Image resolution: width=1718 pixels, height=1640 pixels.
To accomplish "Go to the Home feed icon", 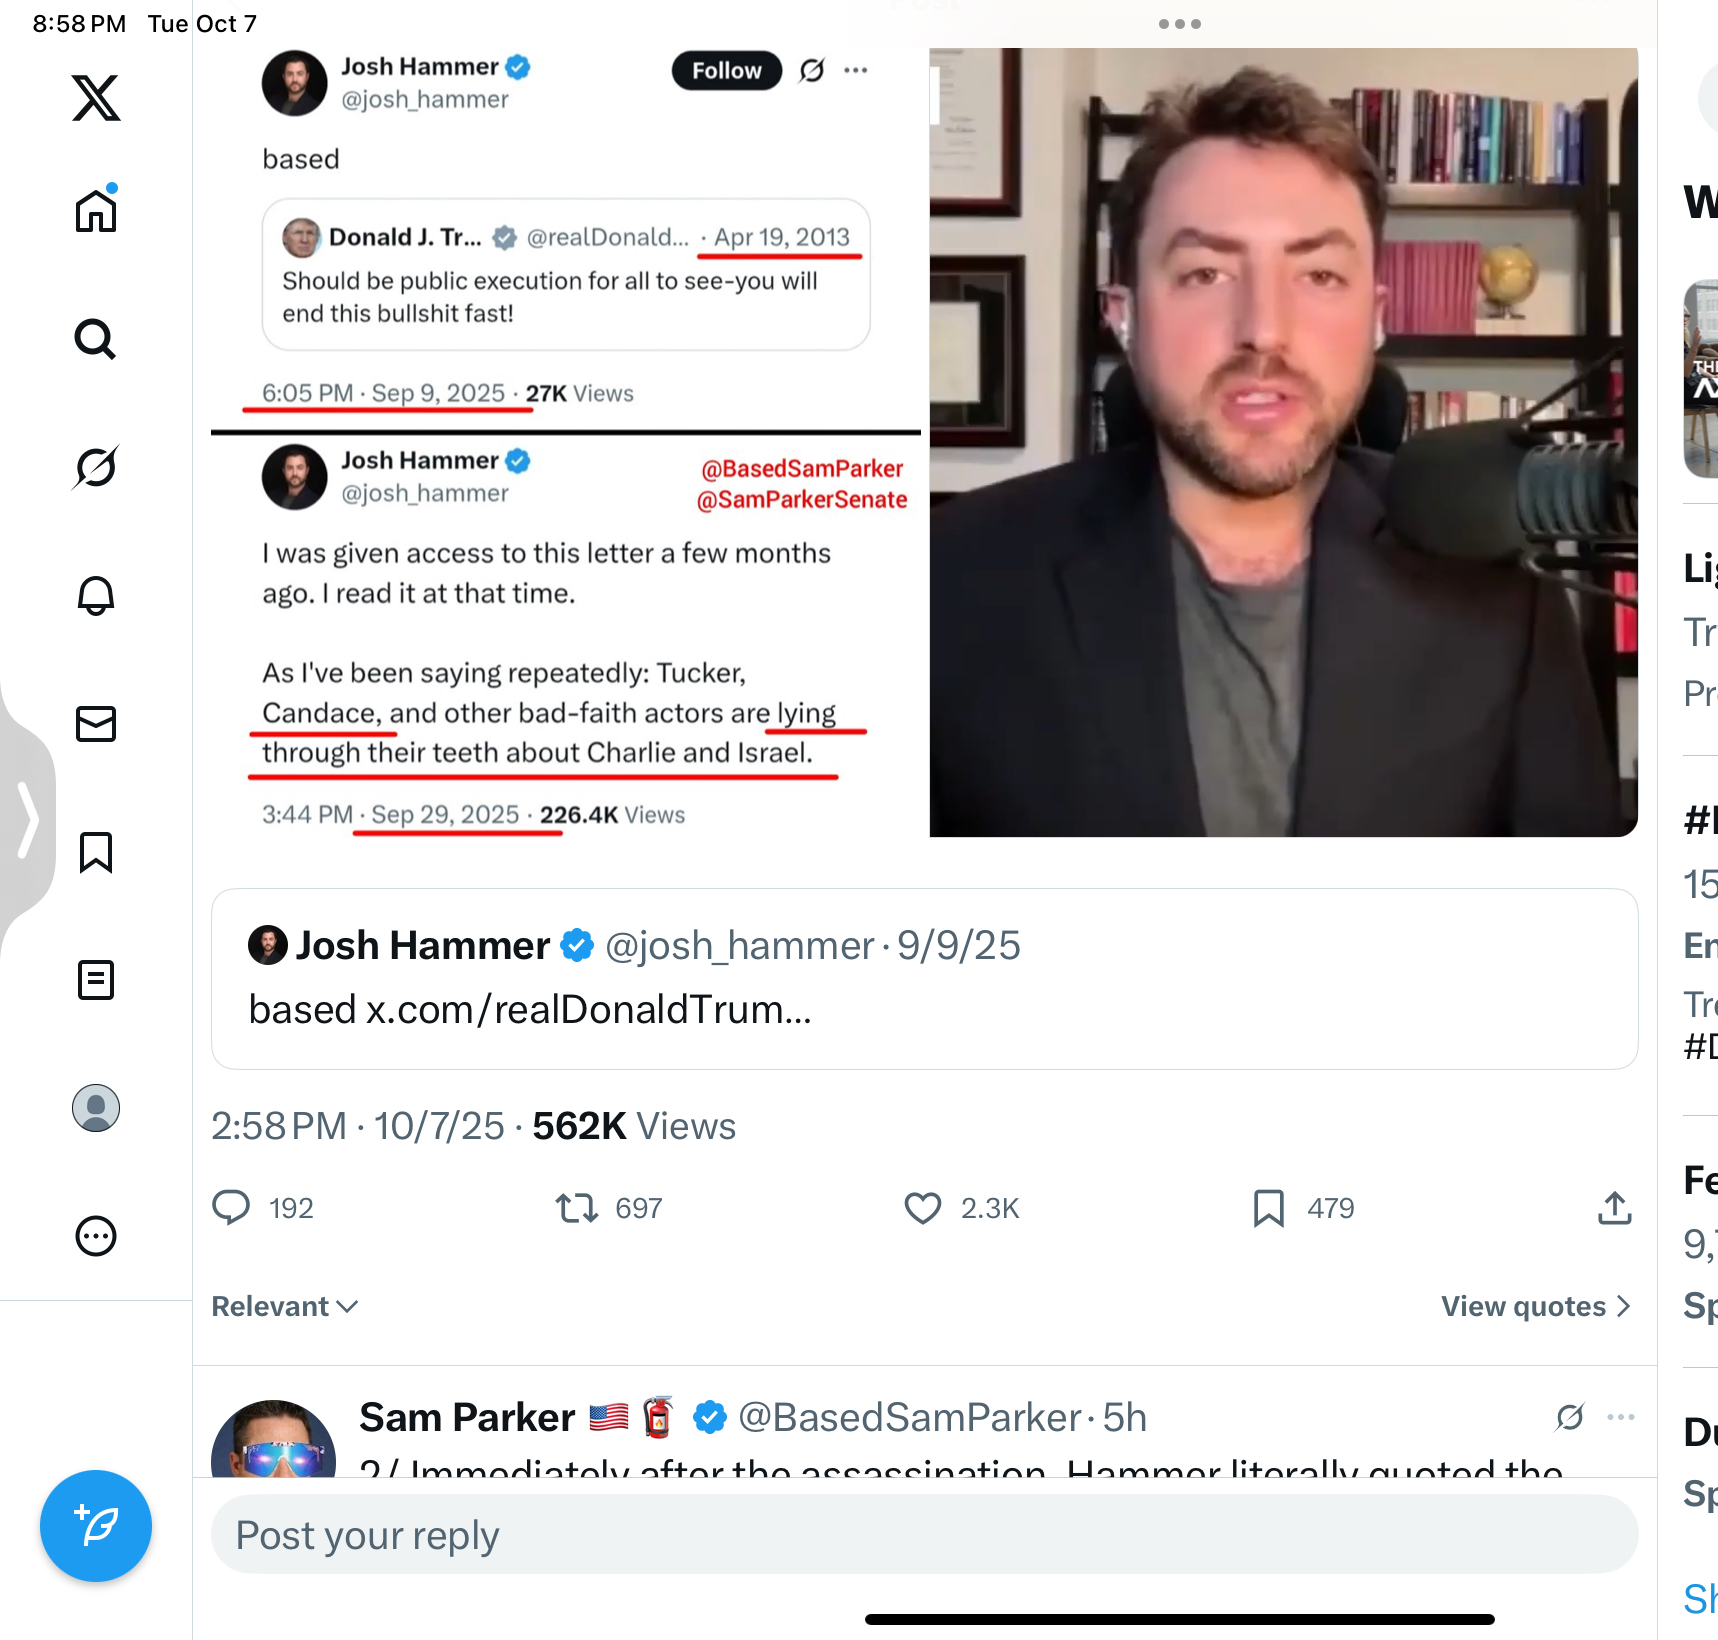I will point(96,209).
